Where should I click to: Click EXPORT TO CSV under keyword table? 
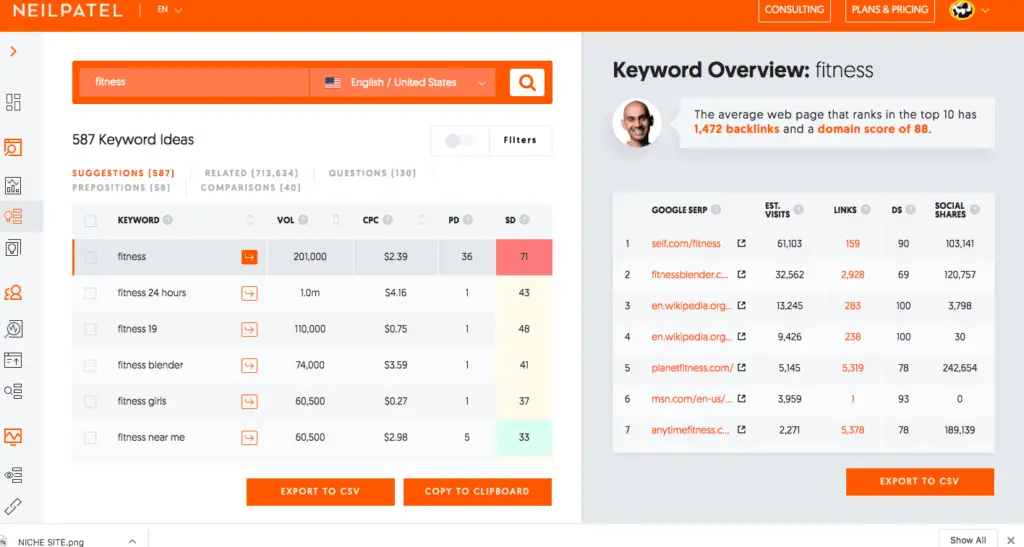320,492
